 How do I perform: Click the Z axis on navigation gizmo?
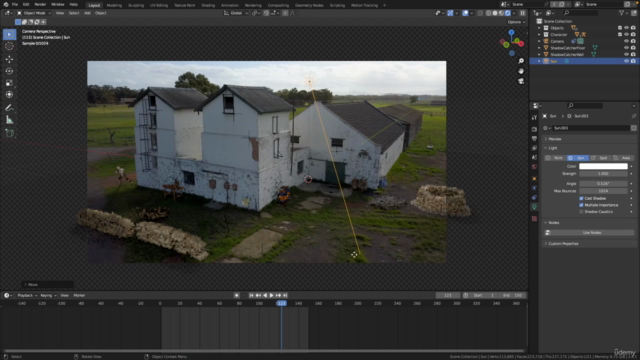[511, 32]
